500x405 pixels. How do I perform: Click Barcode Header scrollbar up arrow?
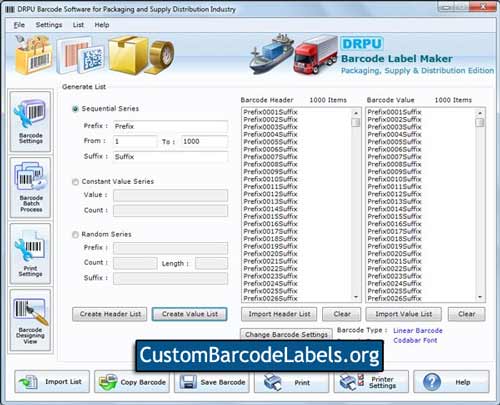(356, 113)
